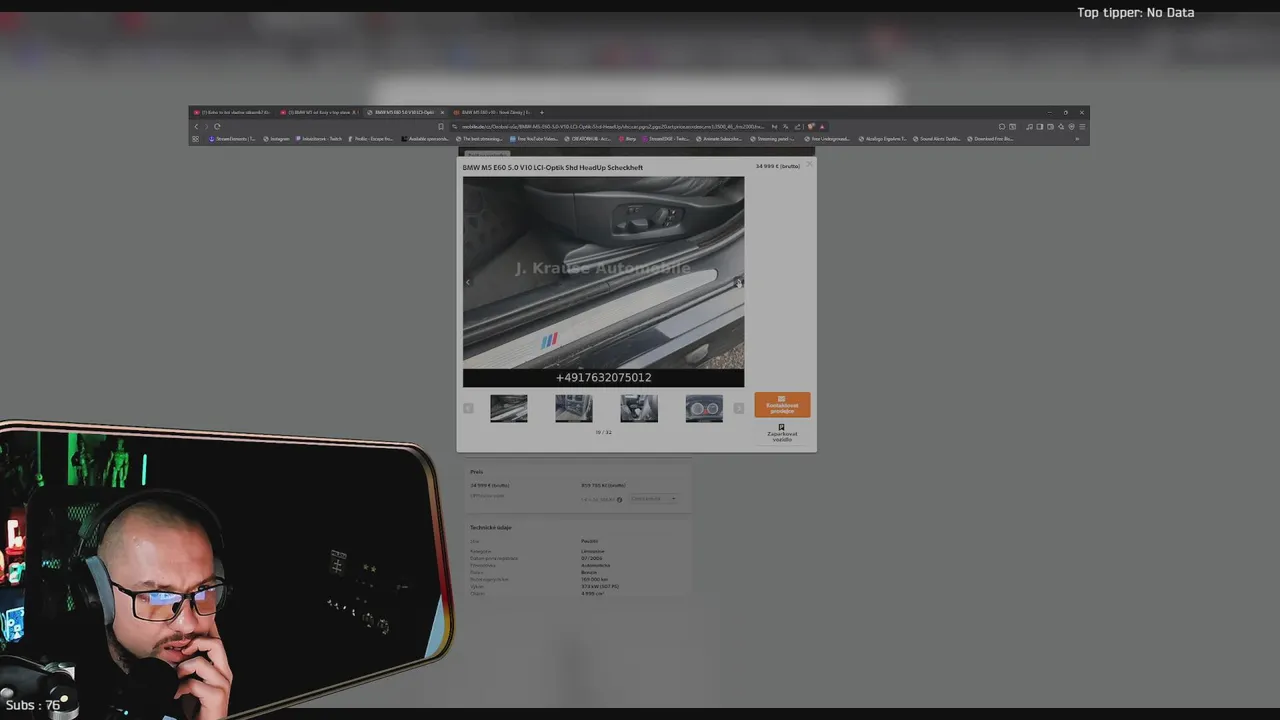Image resolution: width=1280 pixels, height=720 pixels.
Task: Click browser forward arrow
Action: 206,126
